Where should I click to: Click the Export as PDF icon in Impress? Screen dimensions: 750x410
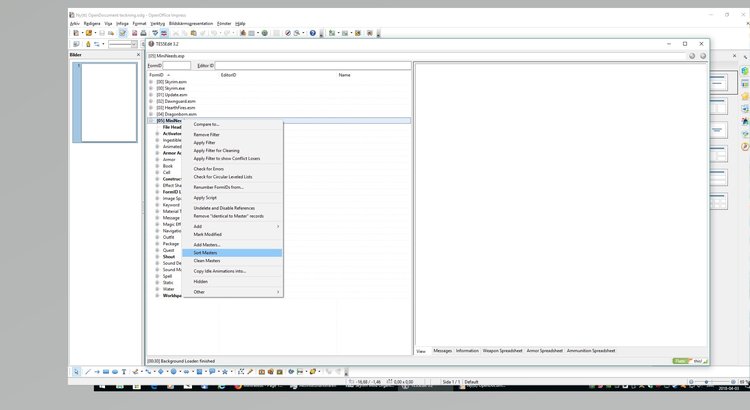pos(134,33)
